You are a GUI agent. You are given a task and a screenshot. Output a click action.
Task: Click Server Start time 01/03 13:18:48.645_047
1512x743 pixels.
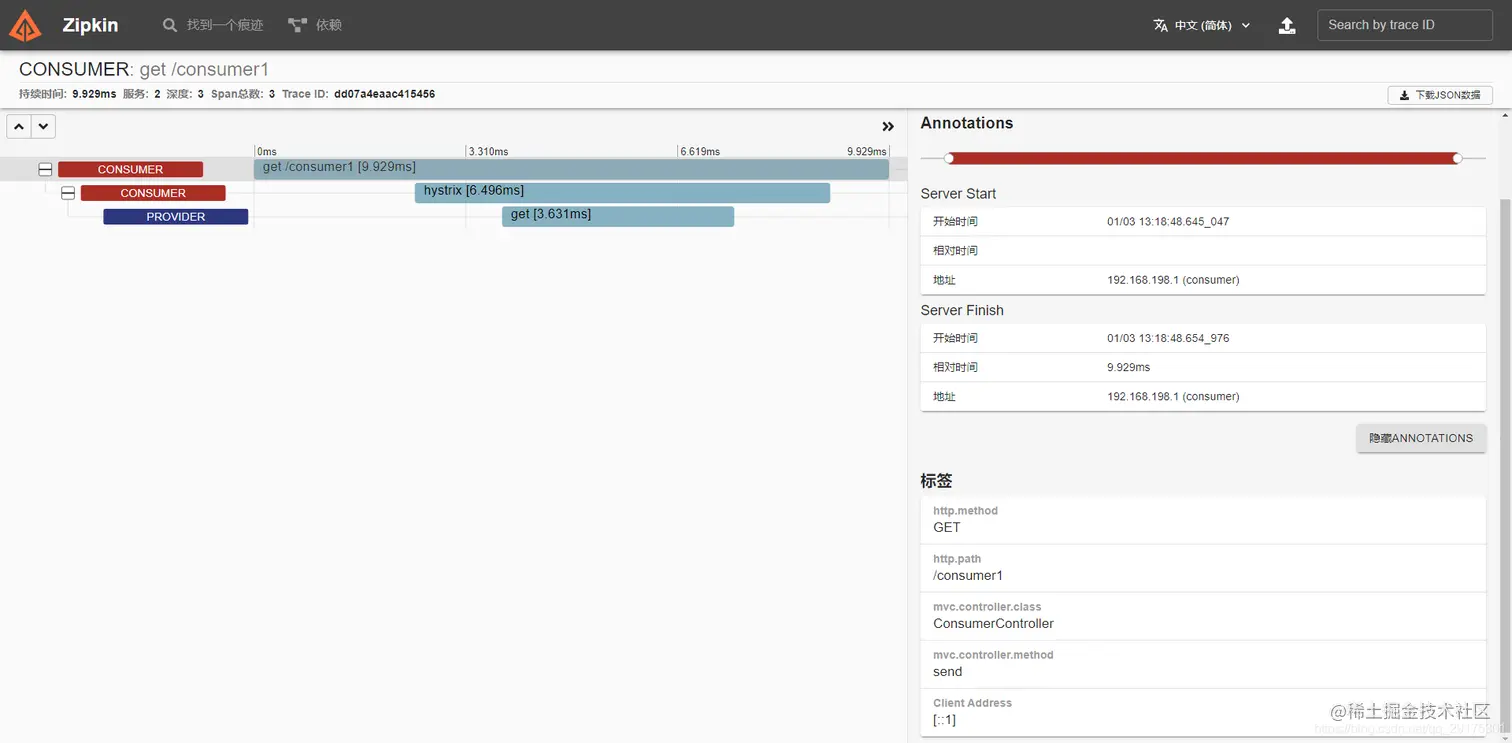1168,222
